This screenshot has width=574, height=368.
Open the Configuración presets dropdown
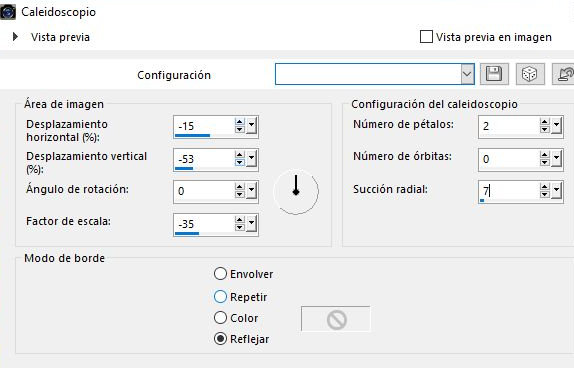click(x=467, y=74)
